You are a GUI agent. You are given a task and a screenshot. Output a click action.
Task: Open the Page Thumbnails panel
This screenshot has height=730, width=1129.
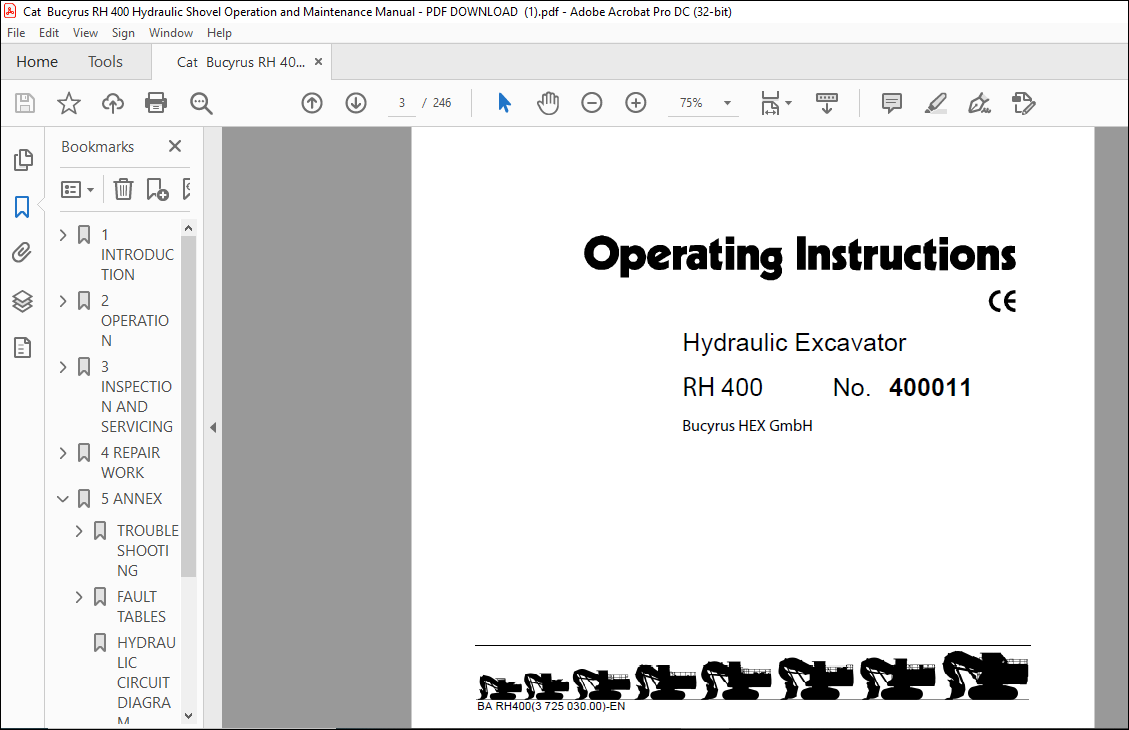click(22, 160)
